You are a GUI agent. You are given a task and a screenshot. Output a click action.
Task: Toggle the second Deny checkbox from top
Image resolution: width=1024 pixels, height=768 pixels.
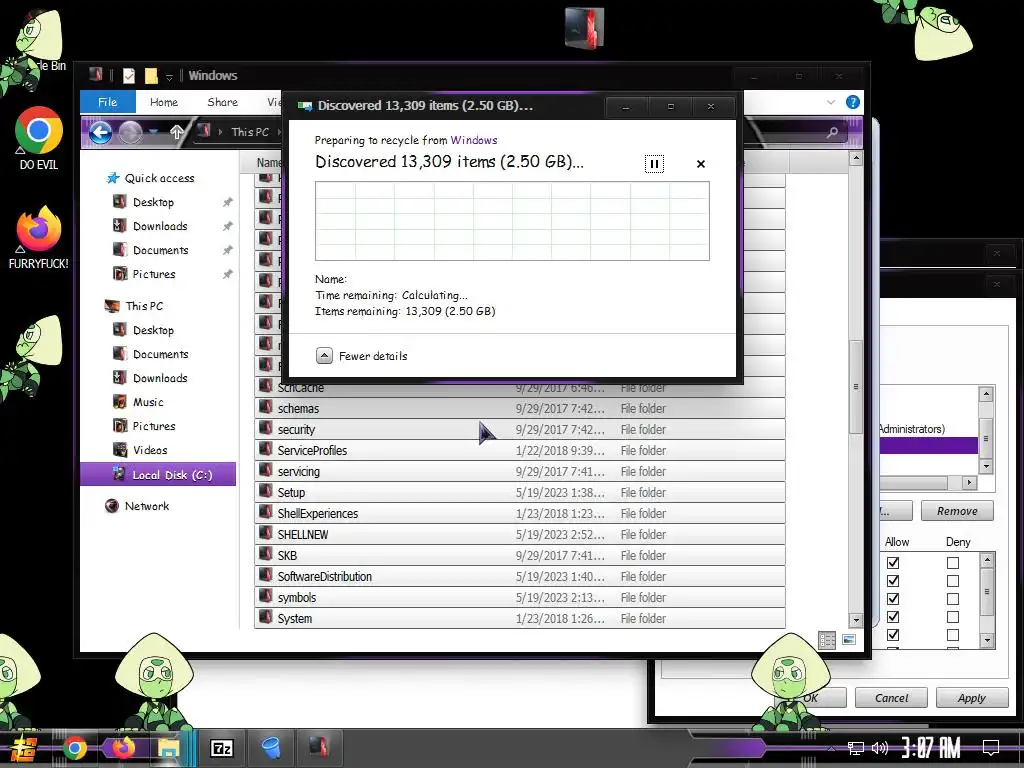tap(953, 581)
